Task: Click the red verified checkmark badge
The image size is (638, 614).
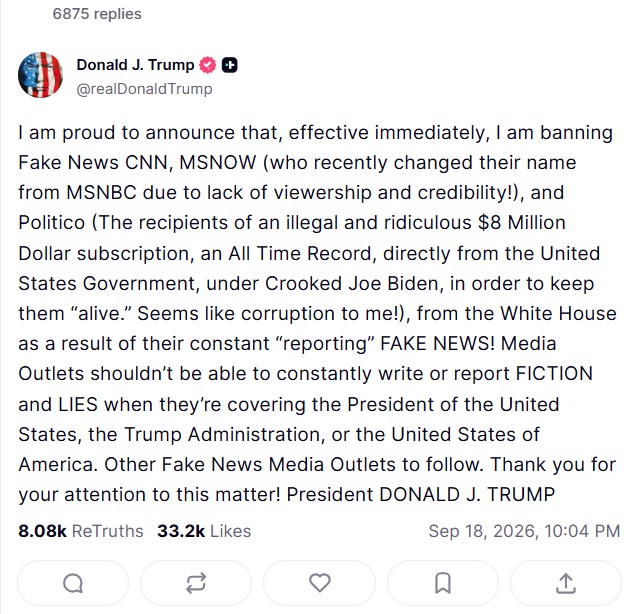Action: pos(208,65)
